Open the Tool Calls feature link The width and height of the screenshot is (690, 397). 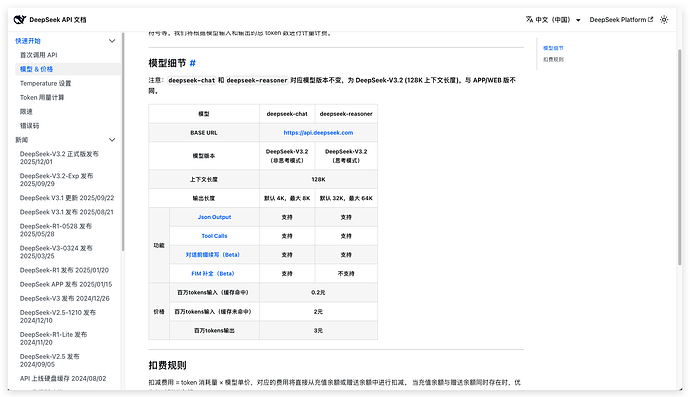[x=214, y=236]
